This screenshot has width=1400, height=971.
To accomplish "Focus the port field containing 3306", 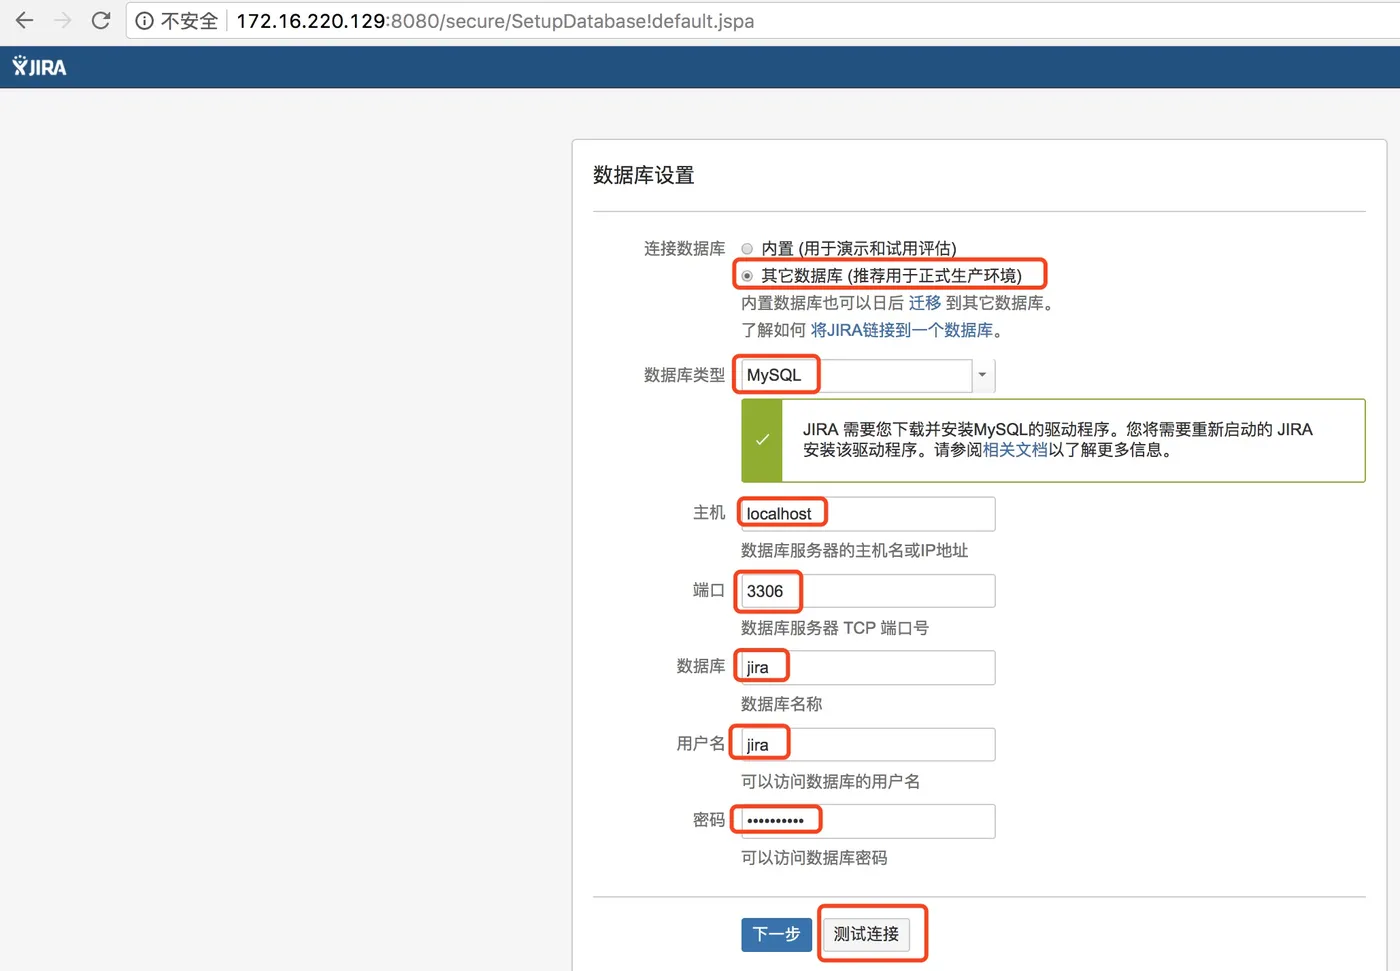I will tap(868, 591).
